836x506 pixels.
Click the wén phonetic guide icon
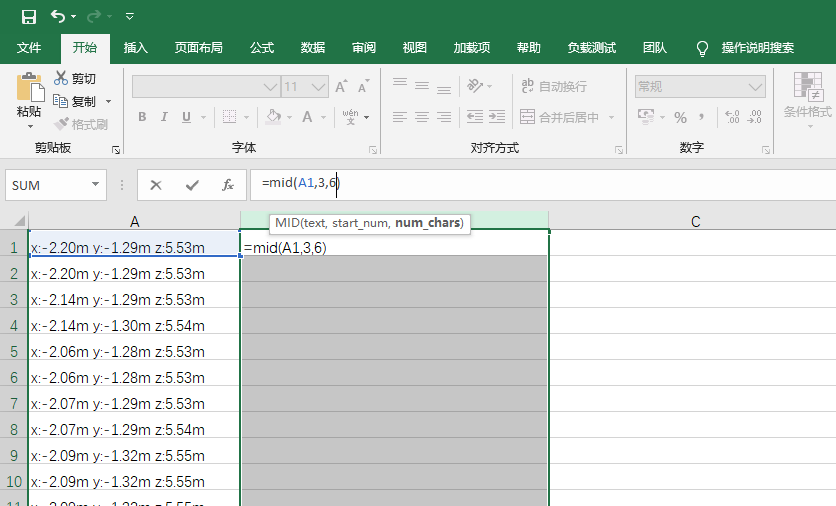coord(350,117)
